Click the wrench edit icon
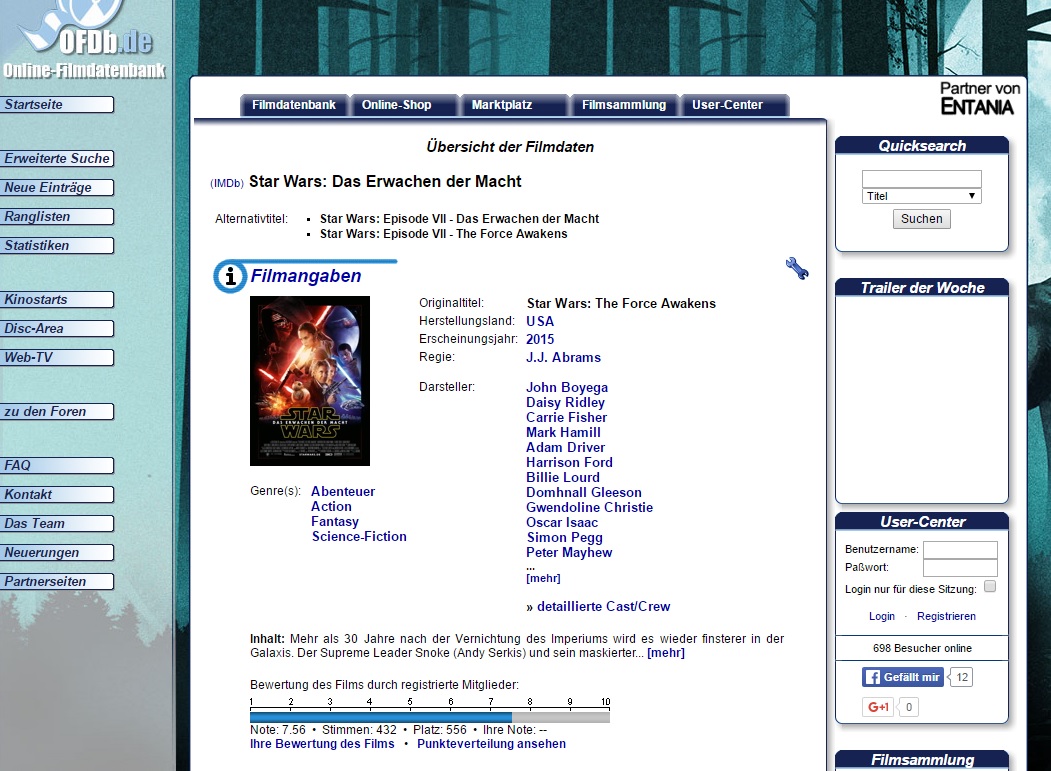Screen dimensions: 1051x771 pos(797,268)
